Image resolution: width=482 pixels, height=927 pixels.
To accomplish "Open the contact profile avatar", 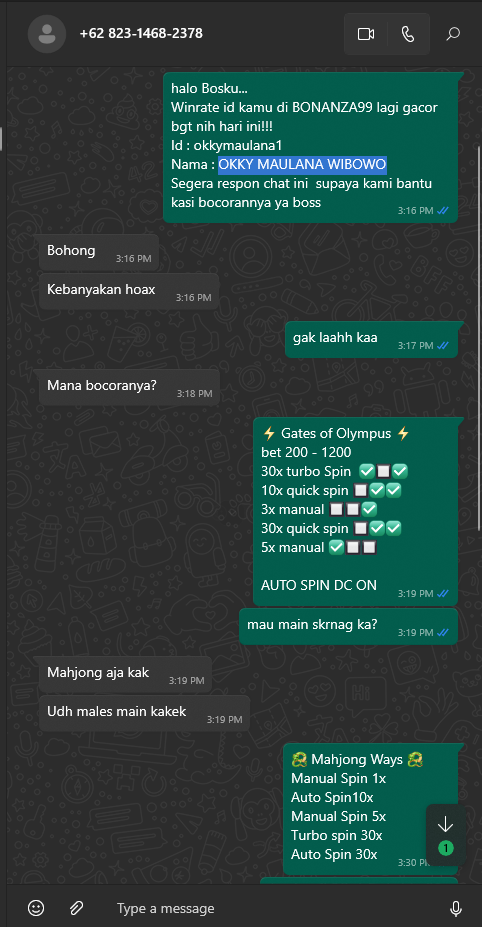I will 47,34.
